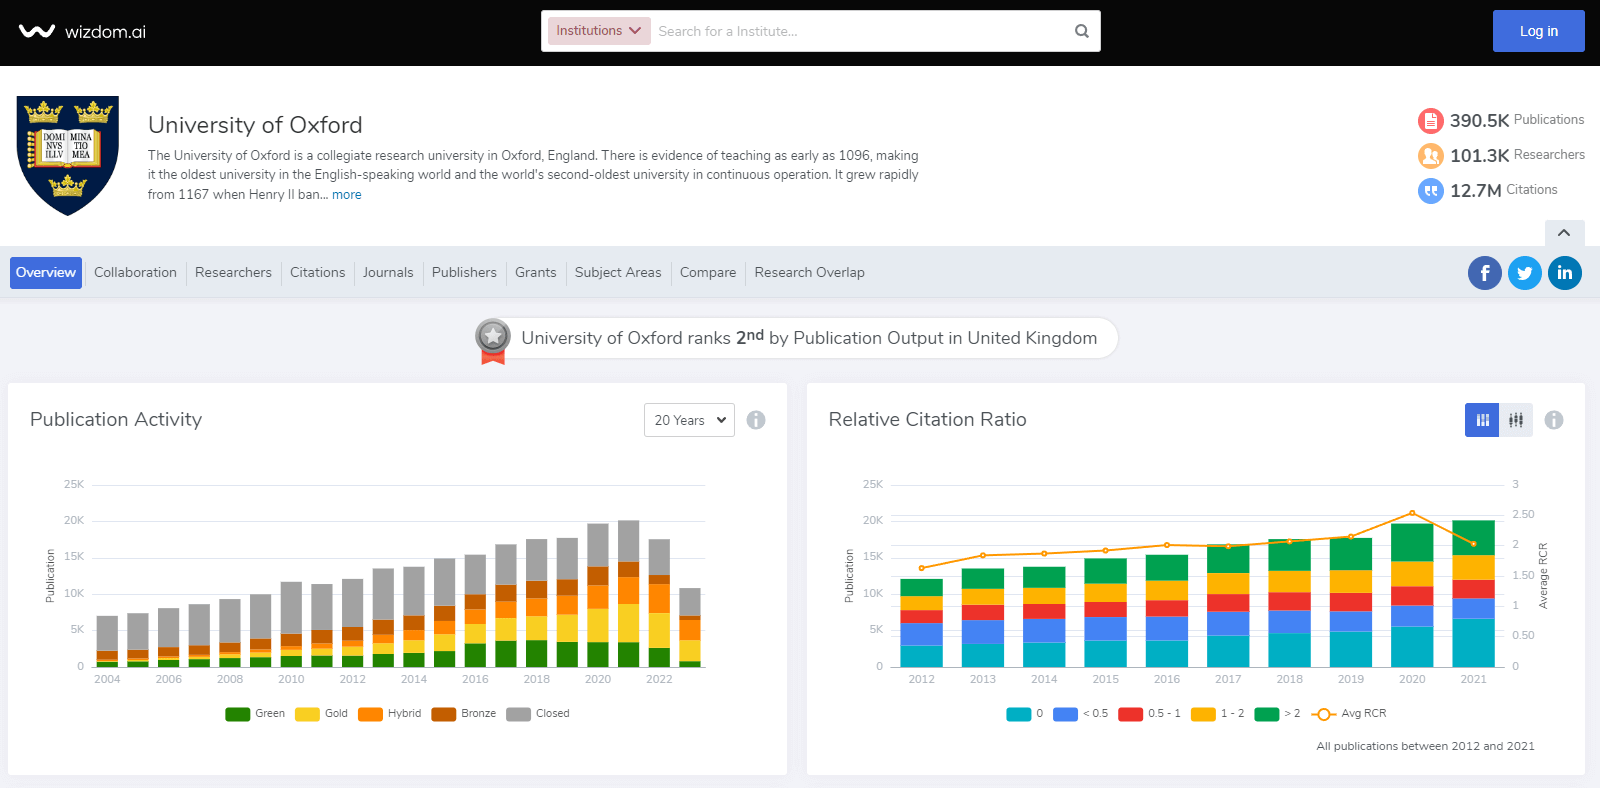Click the Researchers people icon
The image size is (1600, 788).
(1430, 155)
